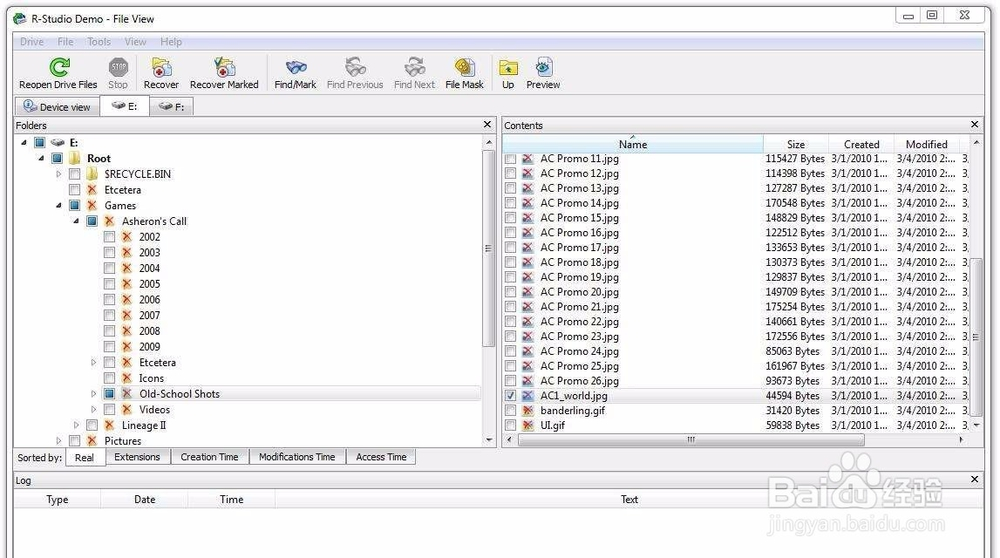1000x558 pixels.
Task: Sort by the Modifications Time tab
Action: coord(297,457)
